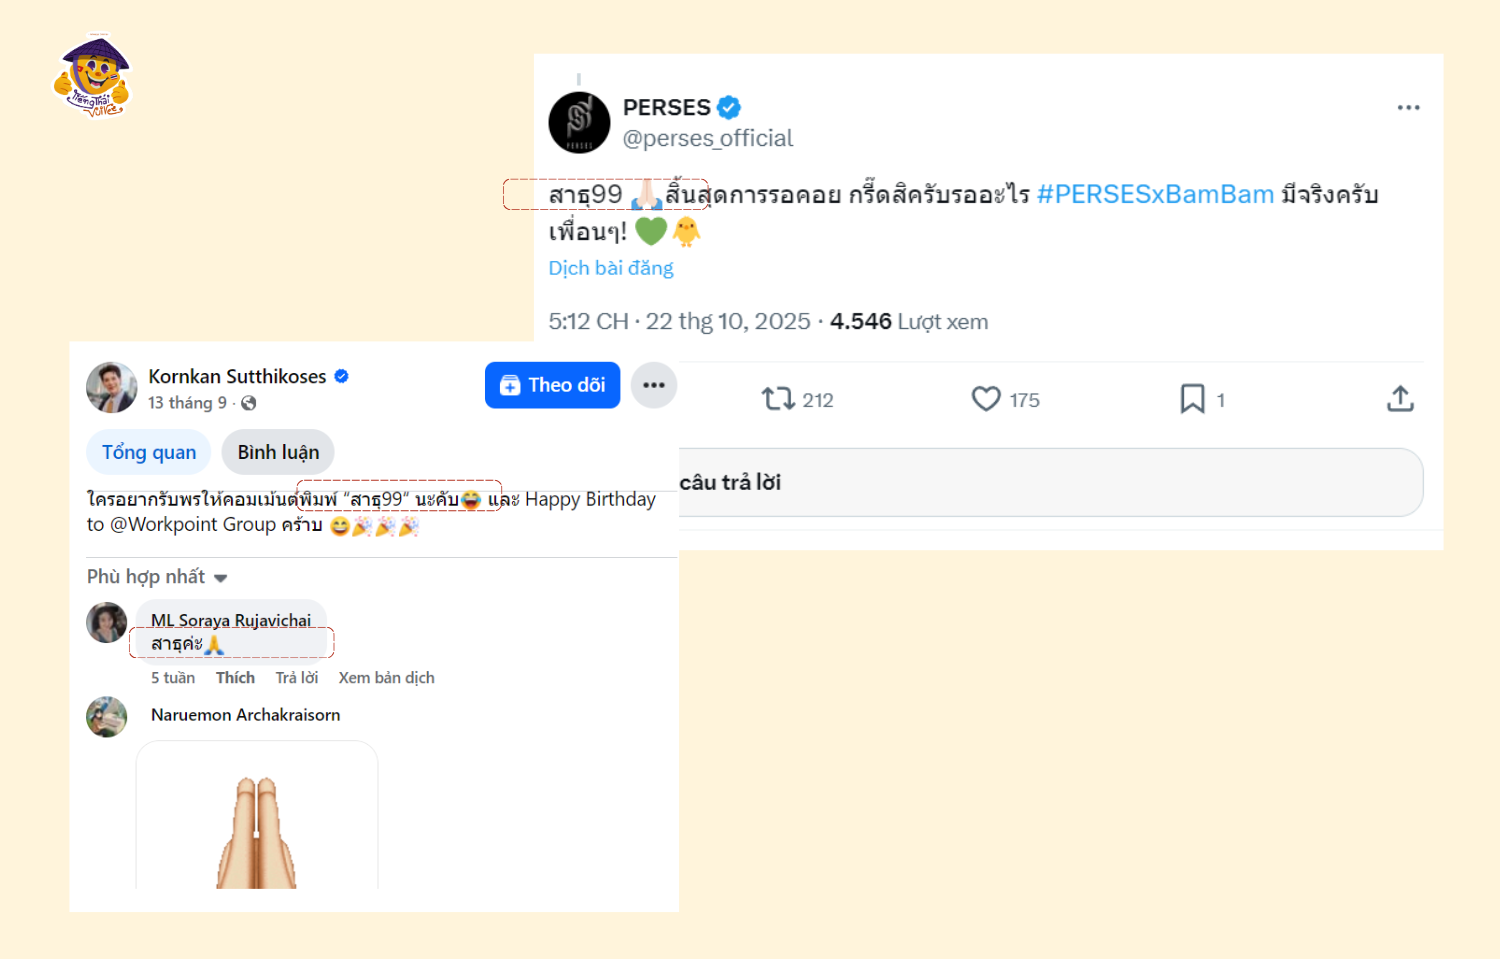Expand the Phù hợp nhất sort dropdown
1500x959 pixels.
pos(157,577)
